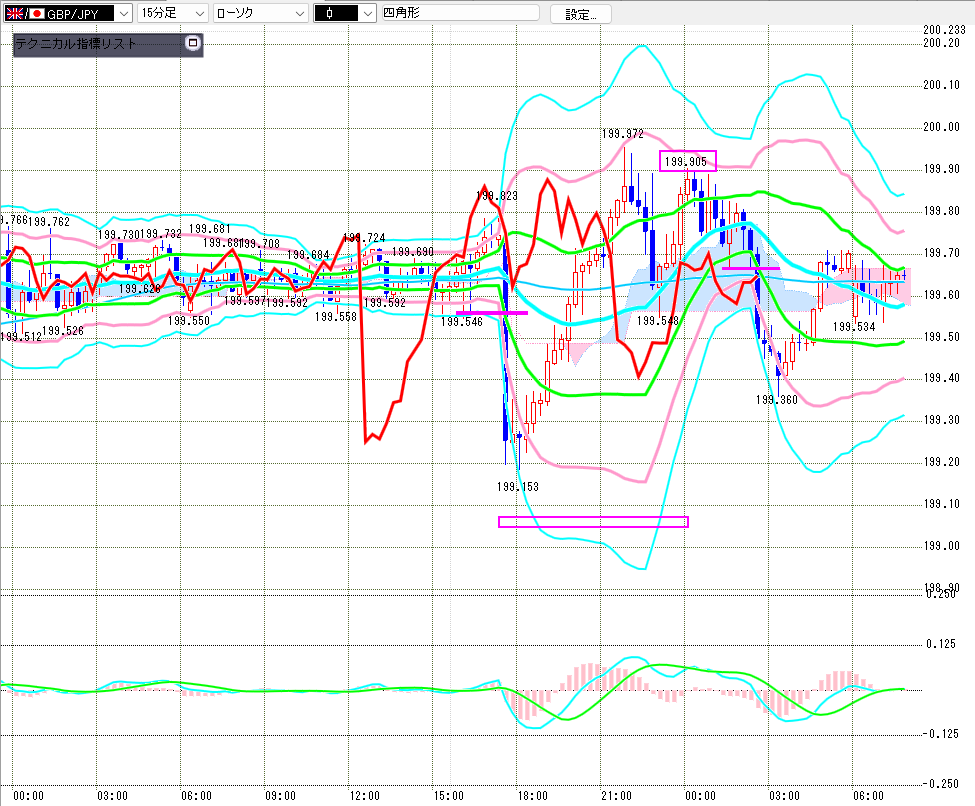Select the magenta box around 199.905

click(688, 161)
